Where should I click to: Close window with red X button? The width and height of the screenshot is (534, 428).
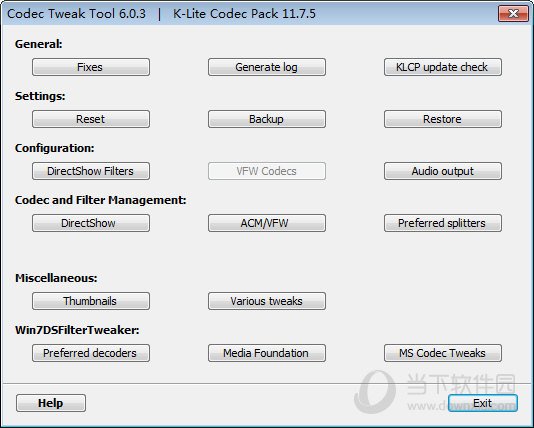click(x=513, y=14)
